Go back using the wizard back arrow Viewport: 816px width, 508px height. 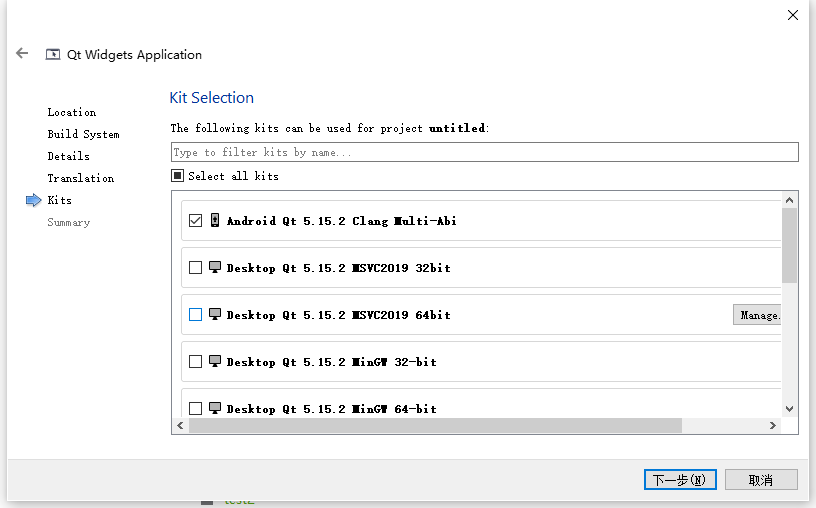[22, 53]
